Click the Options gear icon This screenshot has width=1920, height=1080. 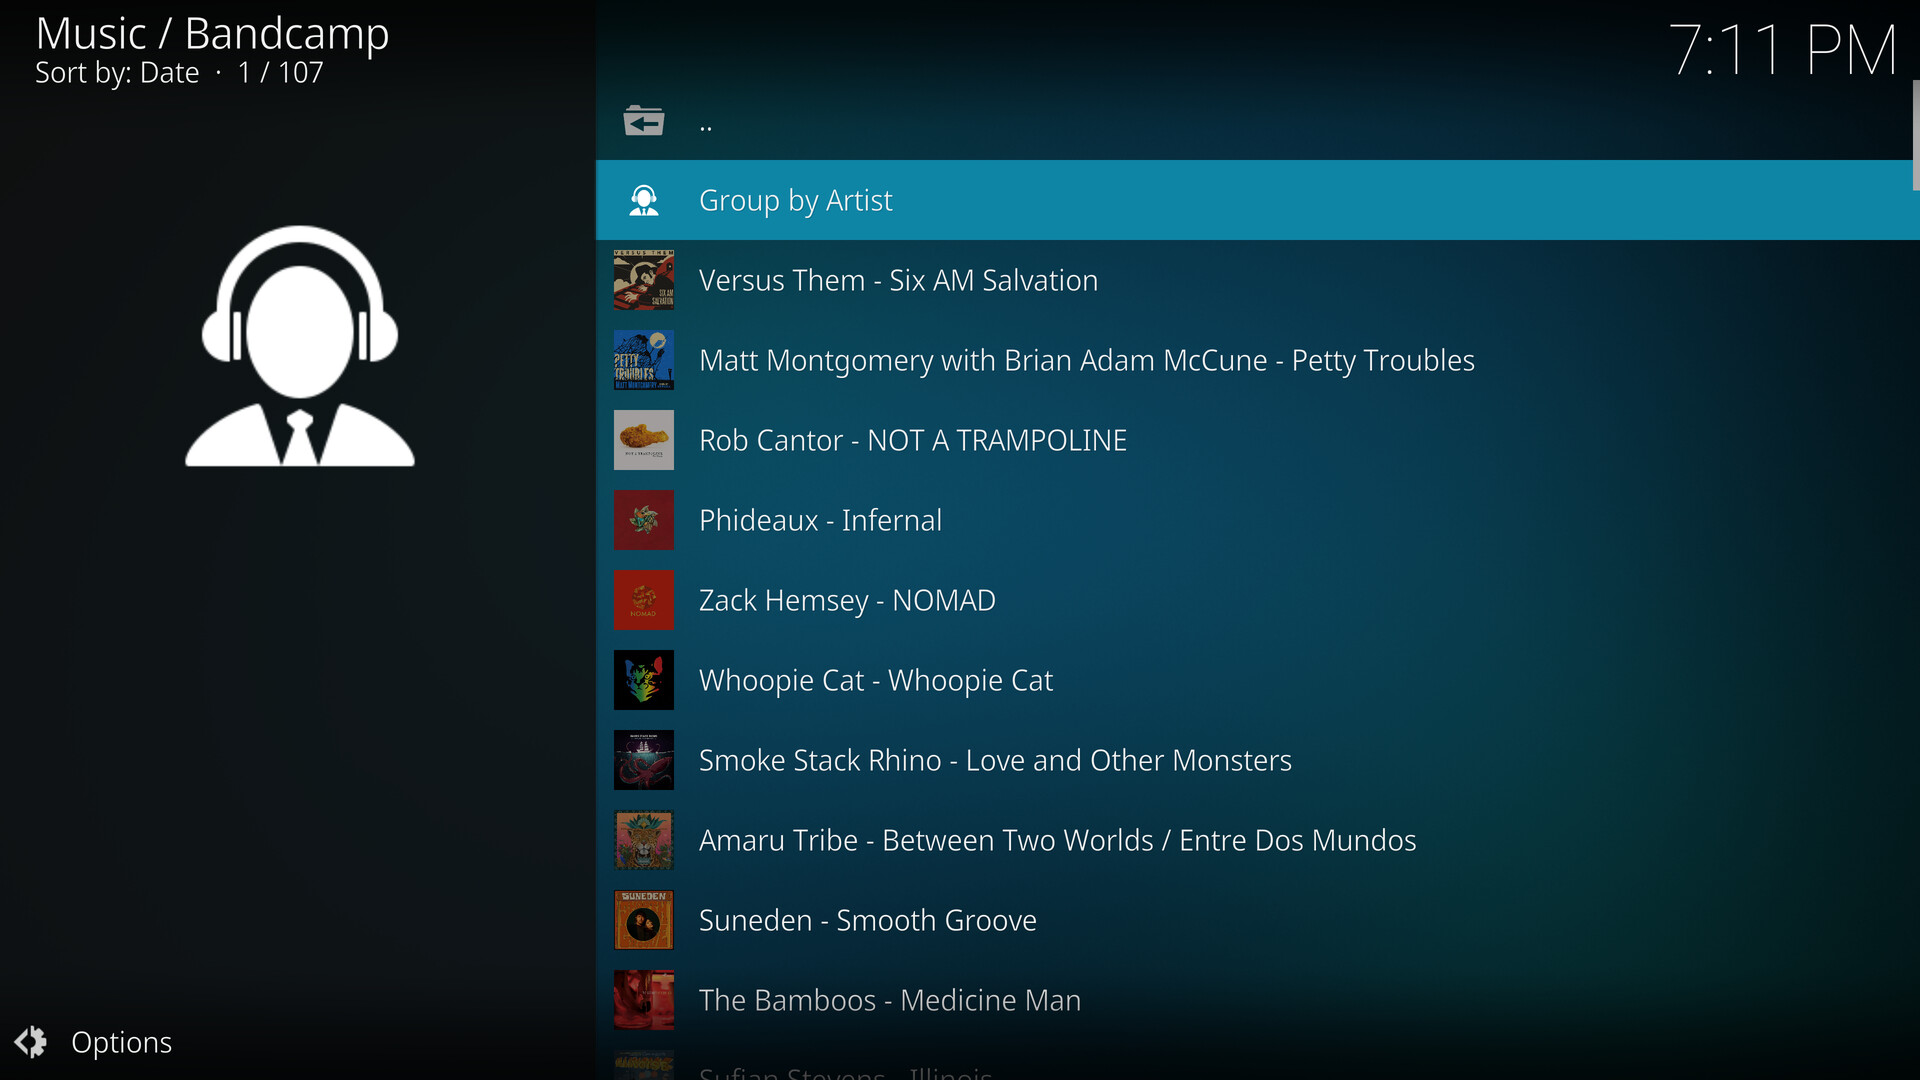tap(31, 1042)
